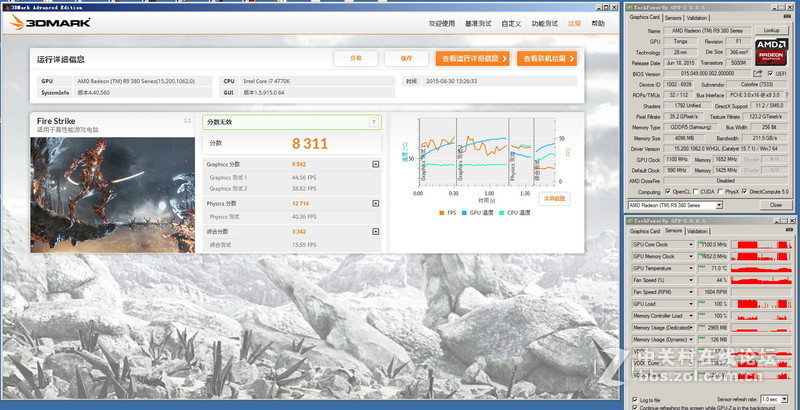Open the Memory Usage (Dedicated) sensor dropdown
800x410 pixels.
[691, 327]
